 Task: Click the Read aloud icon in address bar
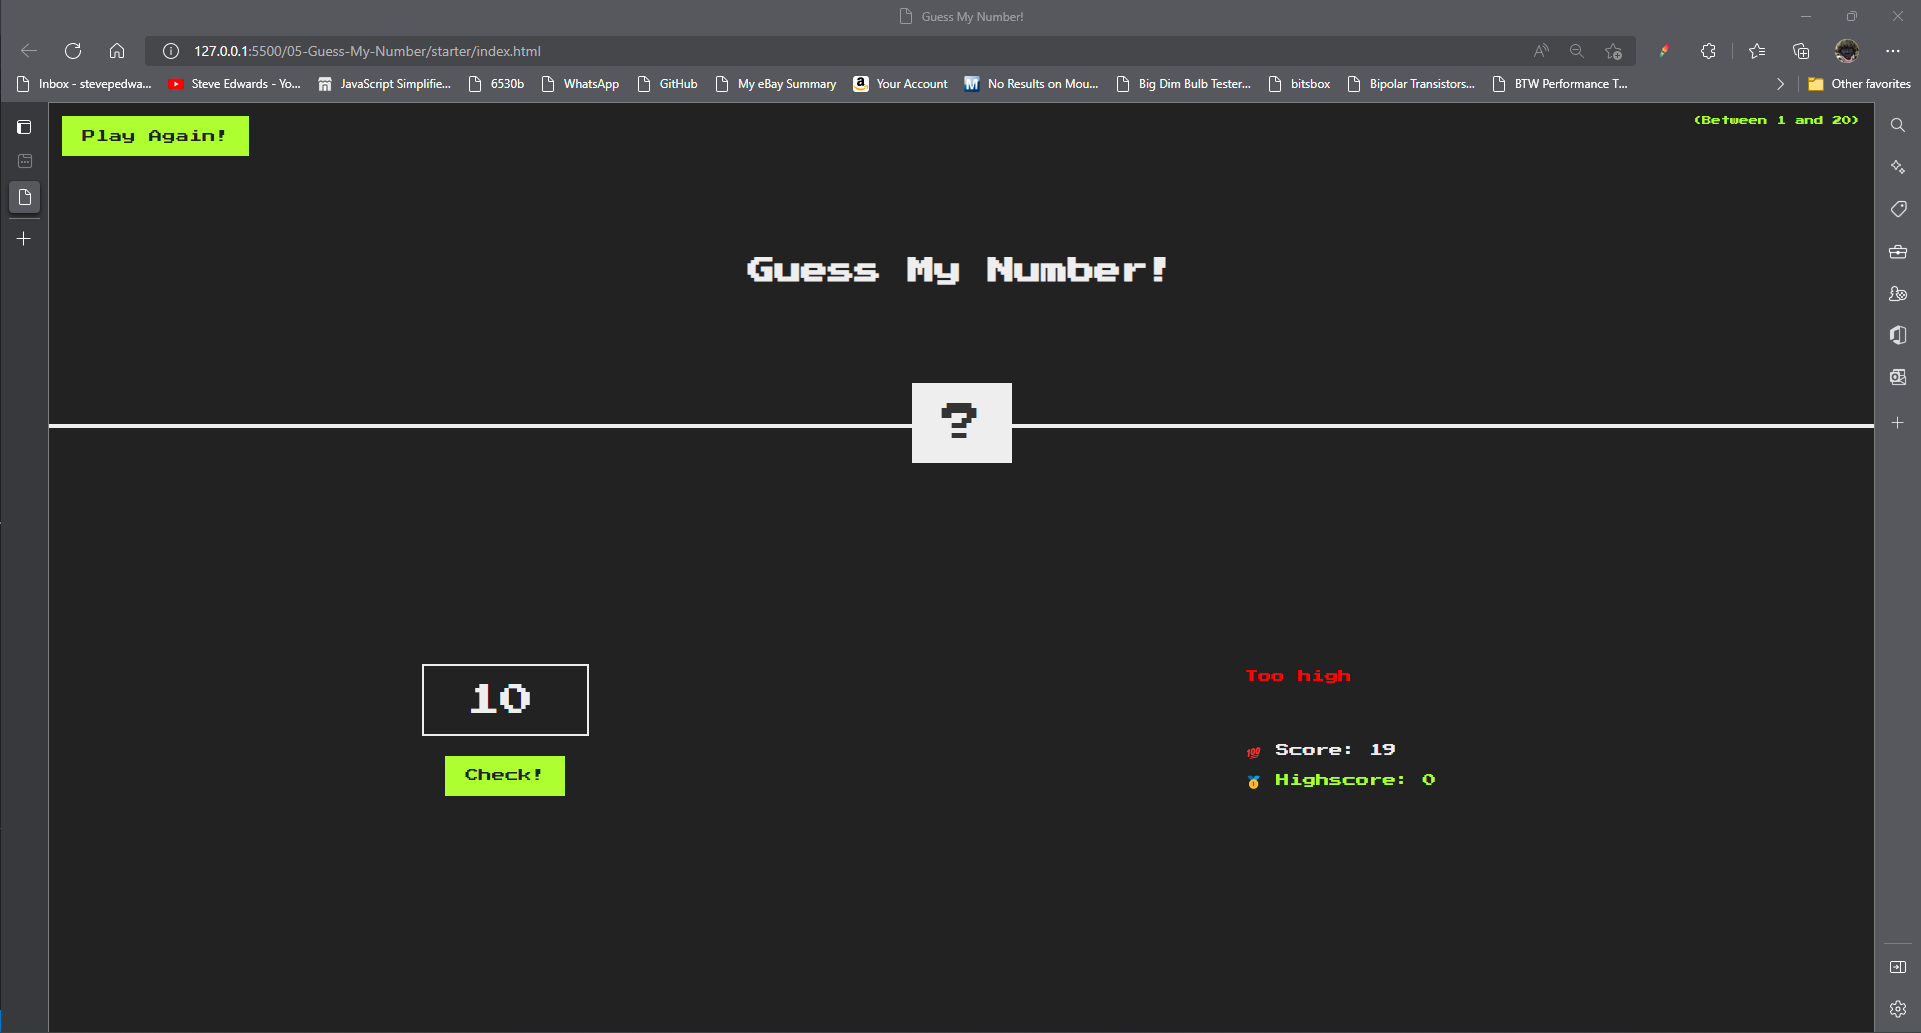[1541, 51]
